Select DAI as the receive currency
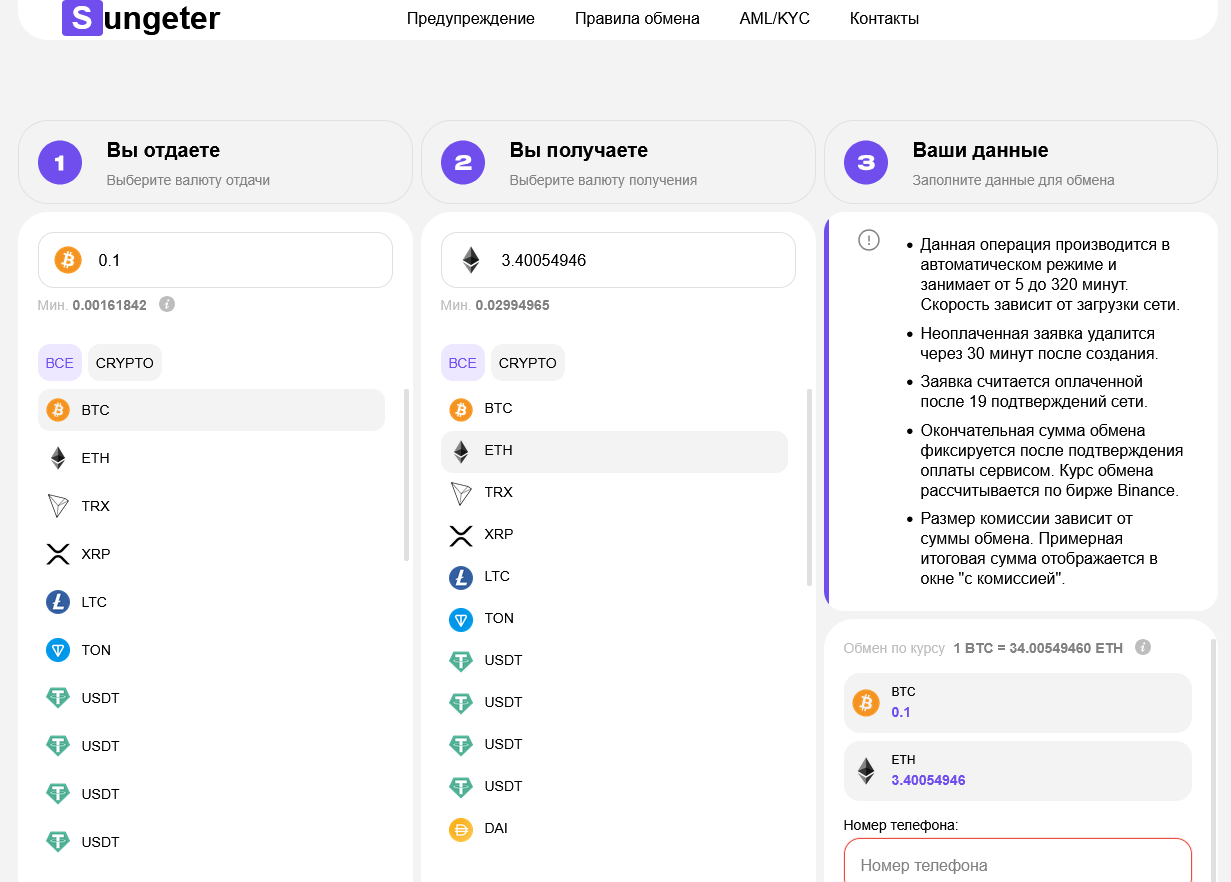This screenshot has height=882, width=1231. 496,828
